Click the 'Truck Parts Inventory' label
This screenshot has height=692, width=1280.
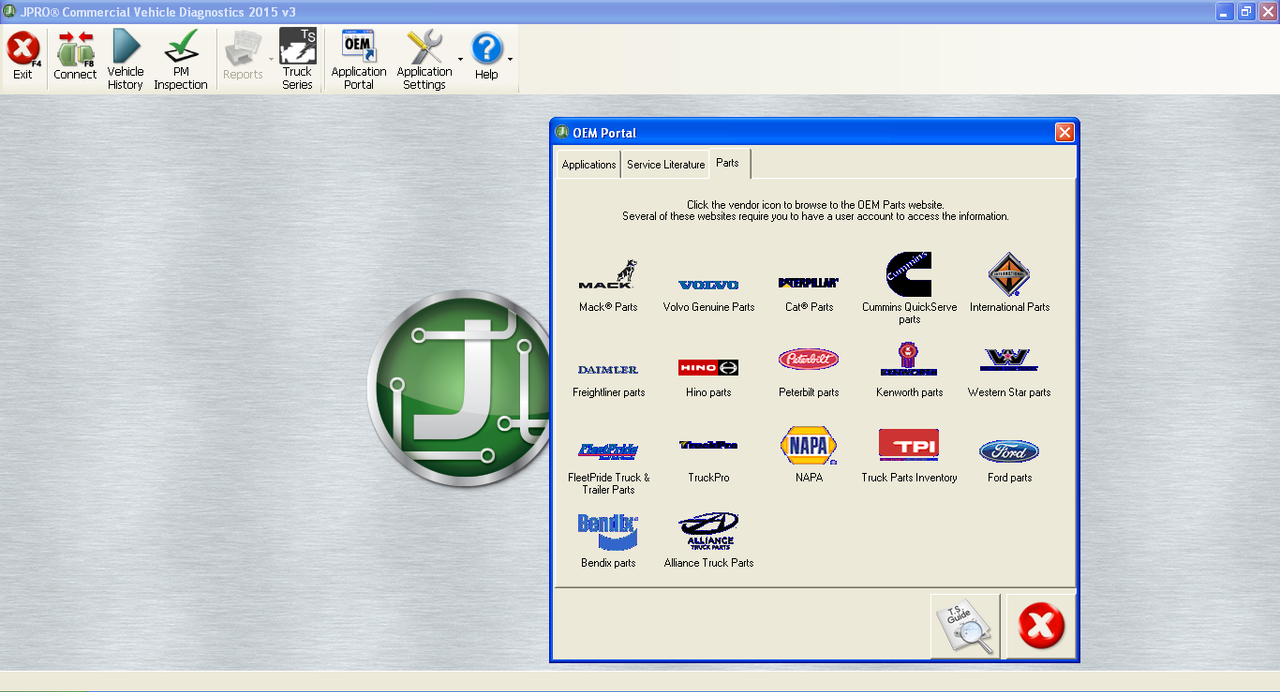909,478
